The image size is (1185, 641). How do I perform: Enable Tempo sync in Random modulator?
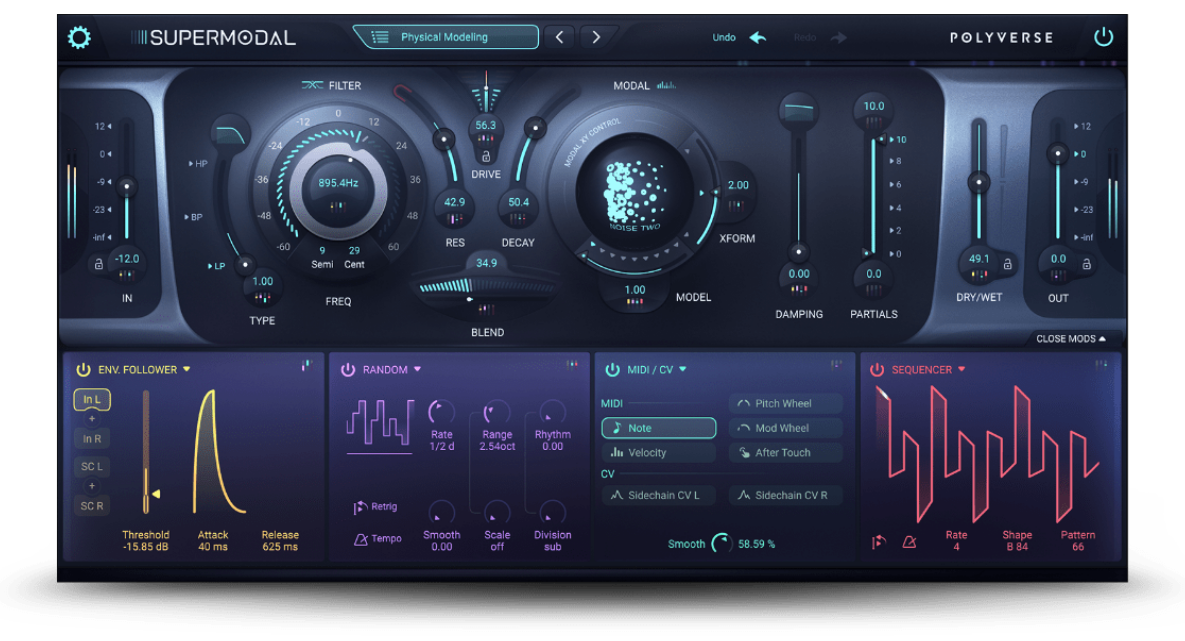(x=378, y=538)
